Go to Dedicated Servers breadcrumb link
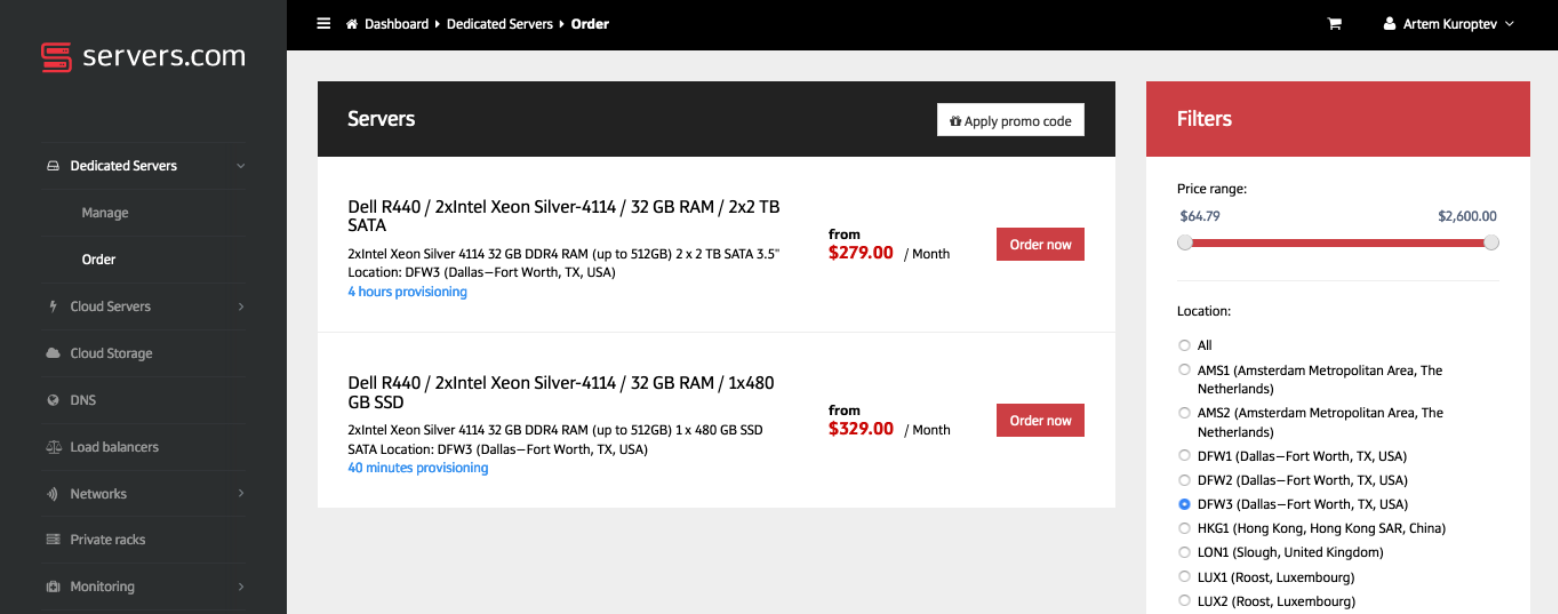The height and width of the screenshot is (614, 1558). (x=500, y=24)
